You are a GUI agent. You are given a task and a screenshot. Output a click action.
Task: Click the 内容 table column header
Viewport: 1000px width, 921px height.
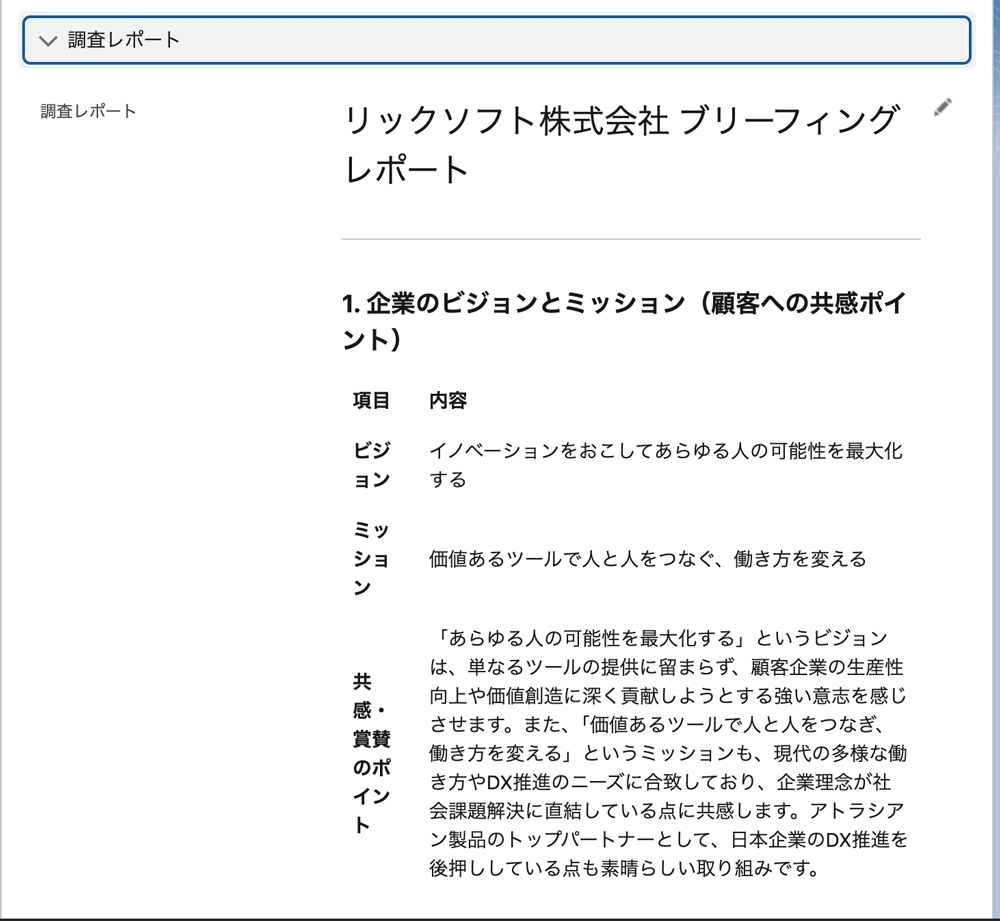point(448,401)
